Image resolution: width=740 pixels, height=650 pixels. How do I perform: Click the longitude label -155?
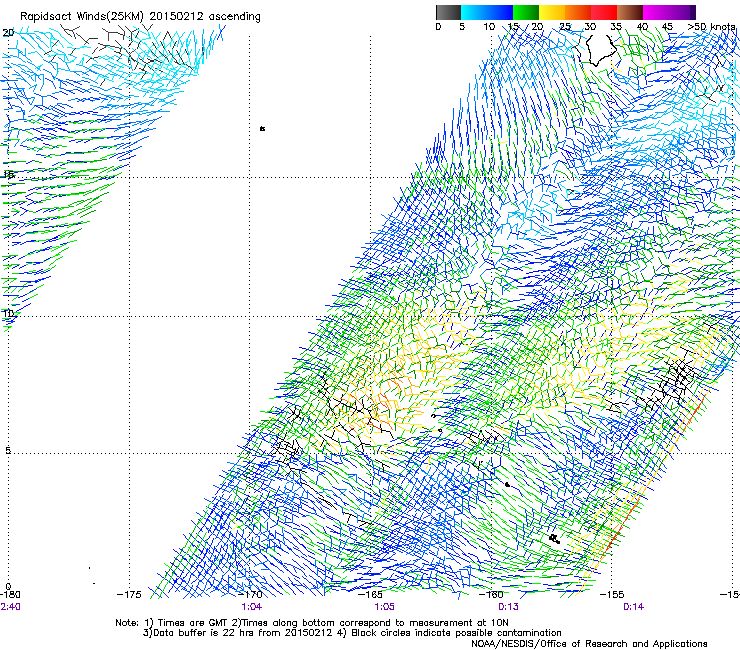pyautogui.click(x=612, y=595)
